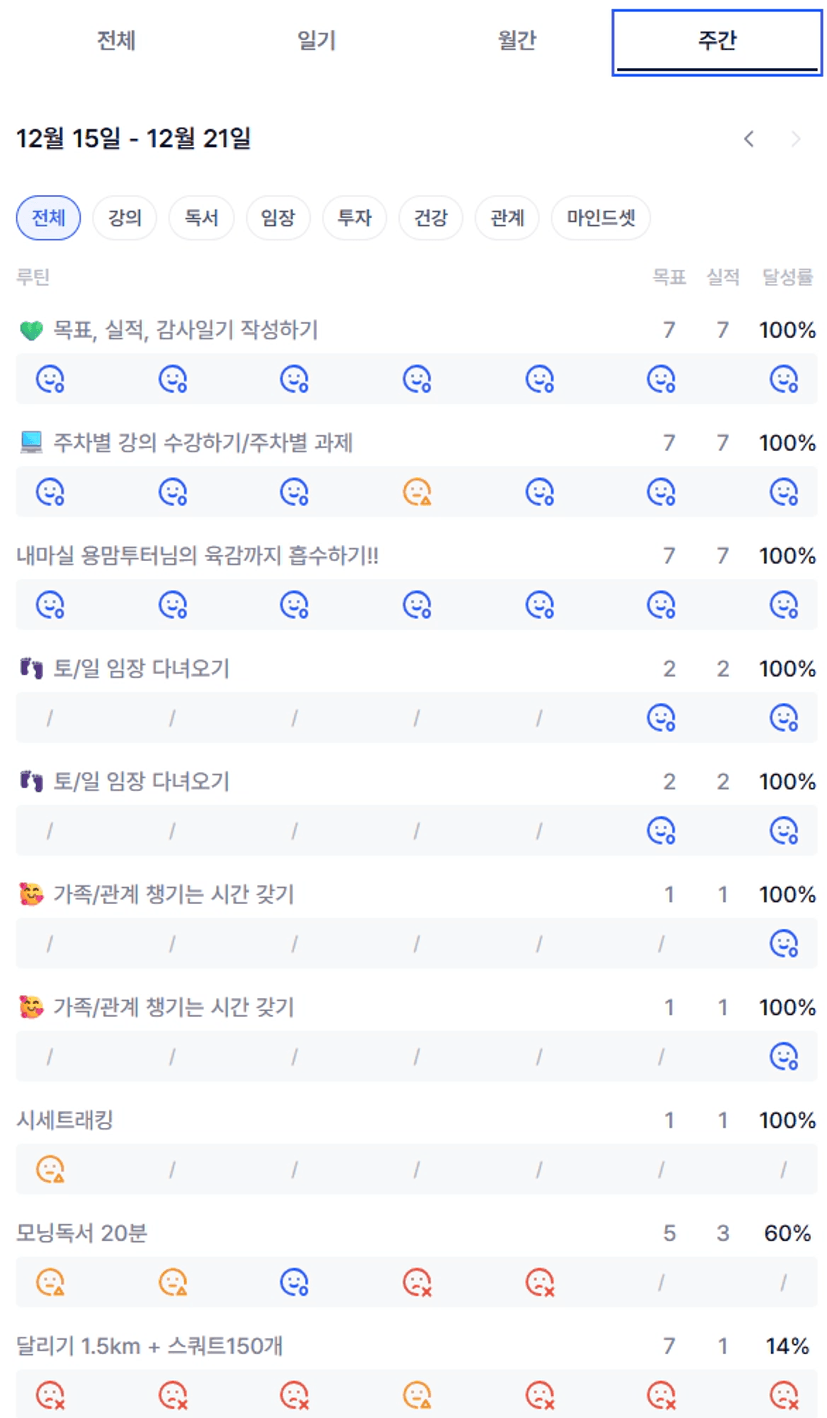Screen dimensions: 827x1418
Task: Go to previous week with left chevron
Action: click(x=748, y=140)
